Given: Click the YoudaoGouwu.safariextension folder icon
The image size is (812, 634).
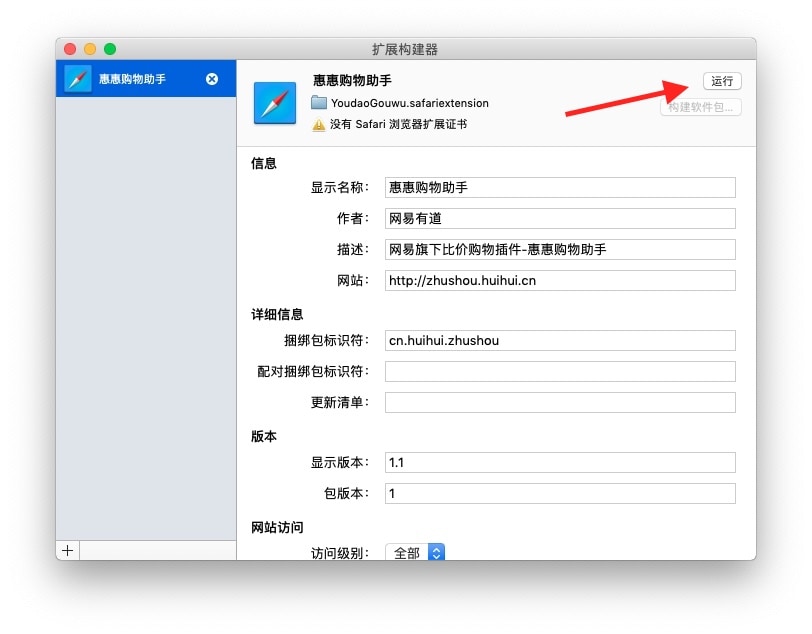Looking at the screenshot, I should pyautogui.click(x=319, y=103).
